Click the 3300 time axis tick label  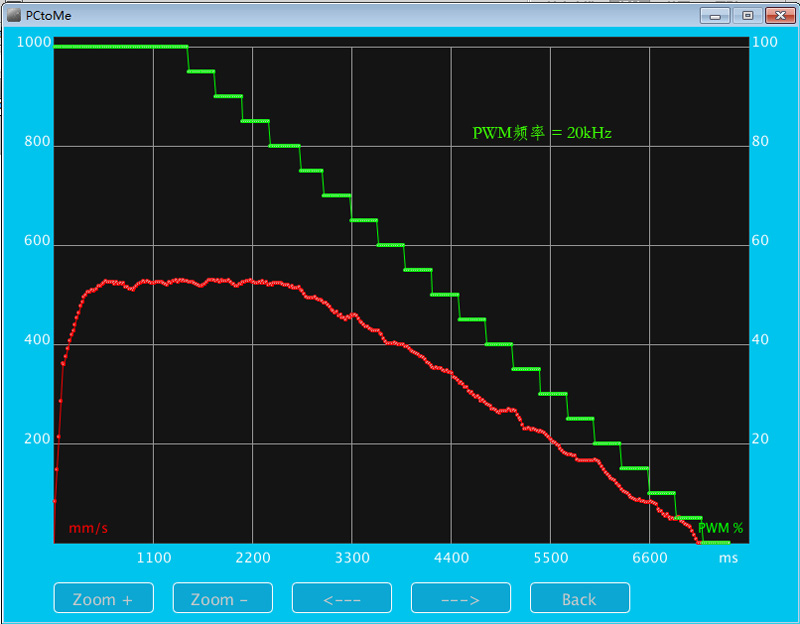pyautogui.click(x=352, y=558)
